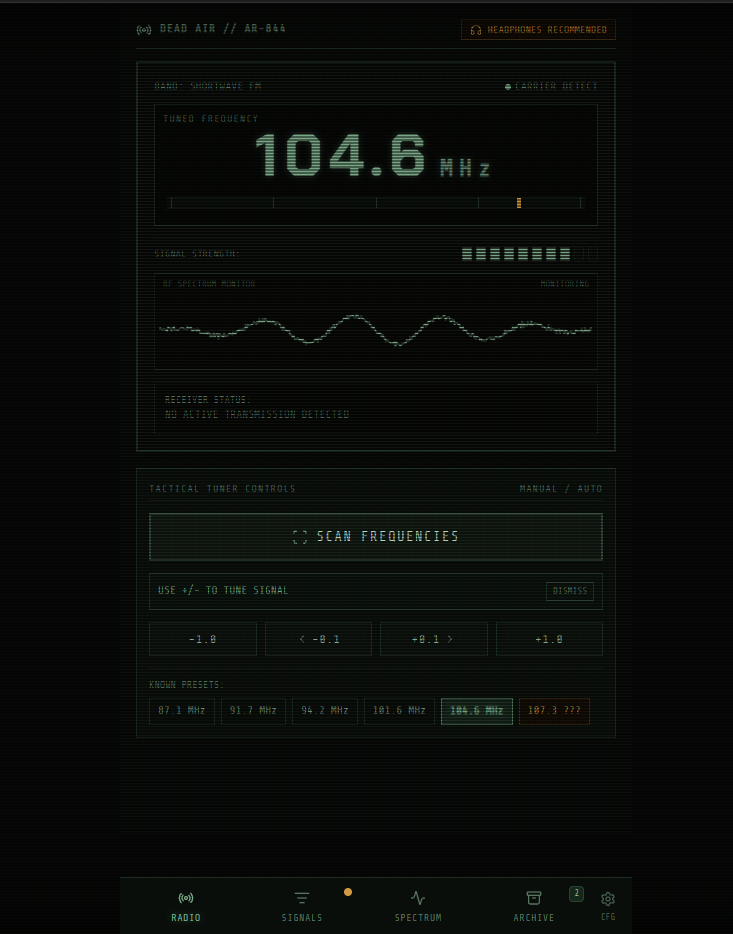Click the Receiver Status label

[x=208, y=400]
